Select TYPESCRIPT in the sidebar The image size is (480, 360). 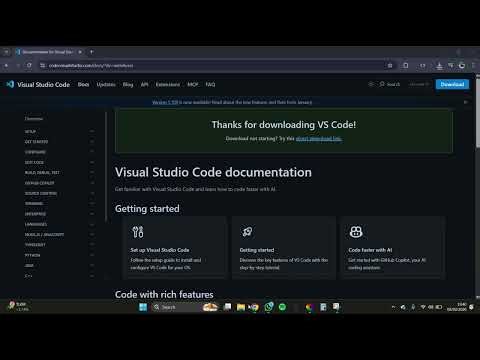35,245
